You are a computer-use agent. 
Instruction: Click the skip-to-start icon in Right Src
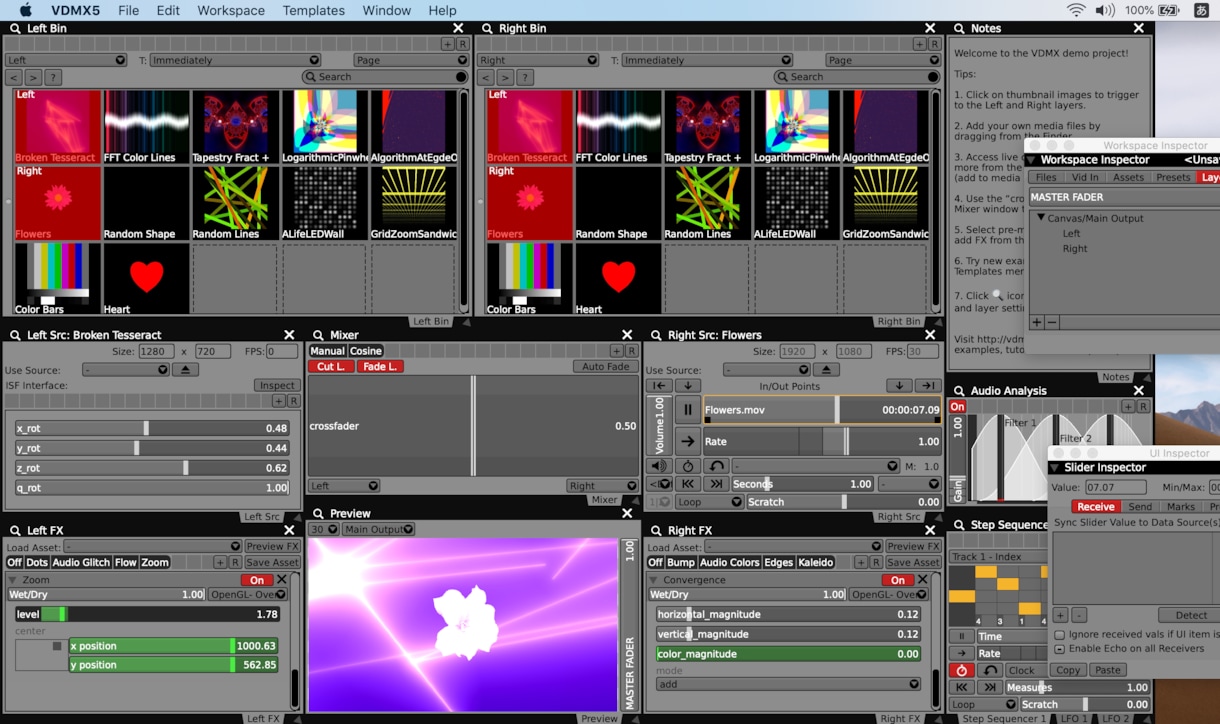(687, 484)
